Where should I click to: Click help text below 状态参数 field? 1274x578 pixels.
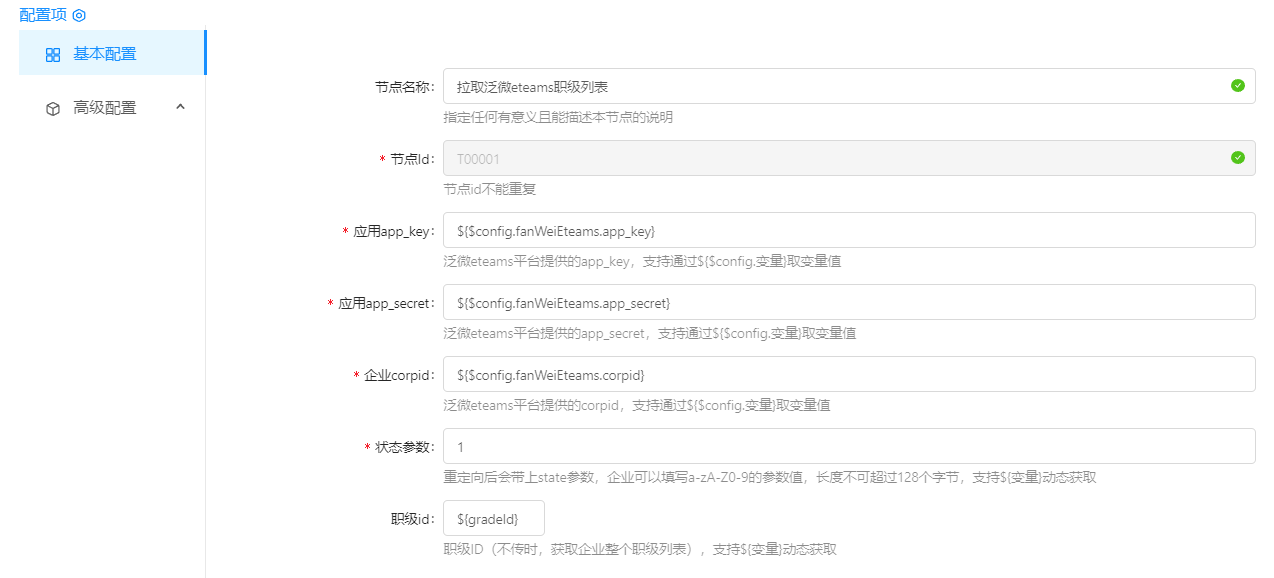(769, 477)
